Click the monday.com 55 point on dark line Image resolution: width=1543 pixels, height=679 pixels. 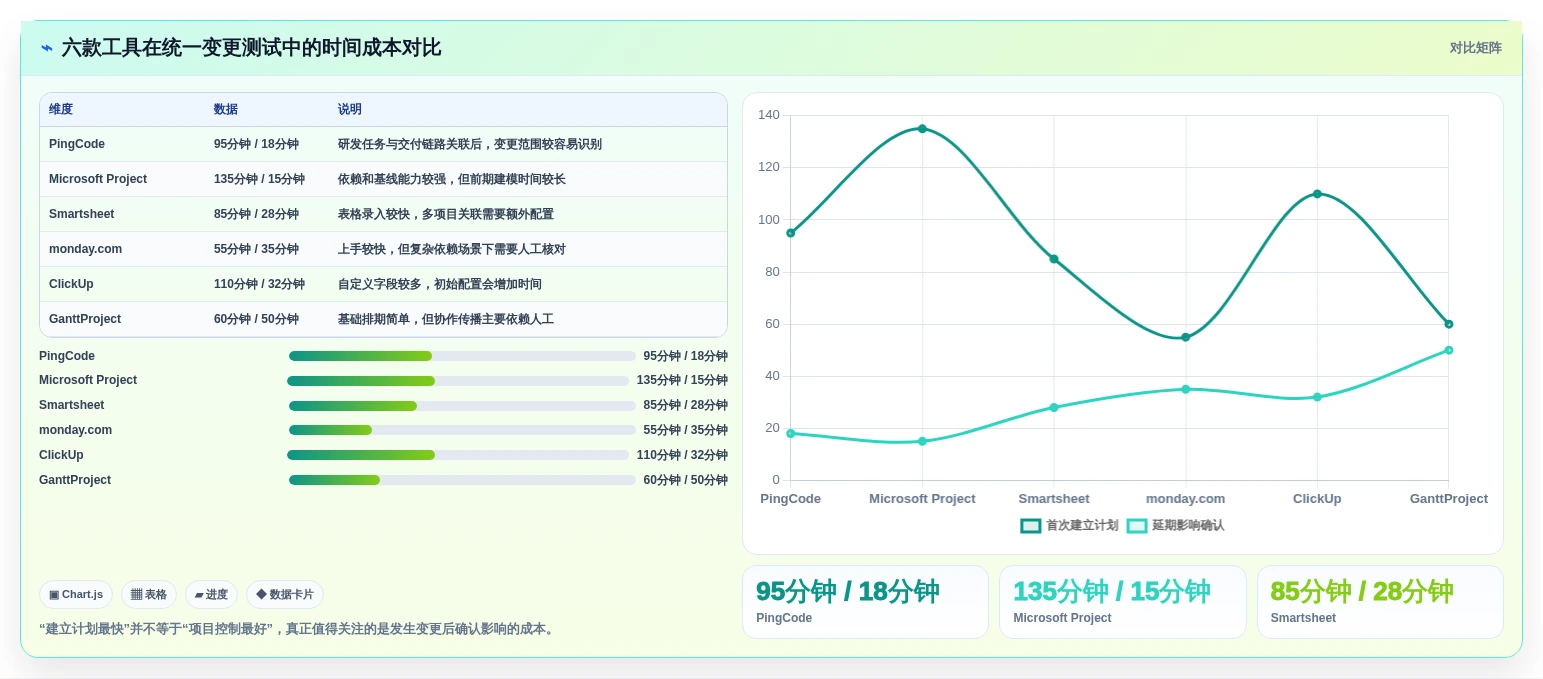1185,337
